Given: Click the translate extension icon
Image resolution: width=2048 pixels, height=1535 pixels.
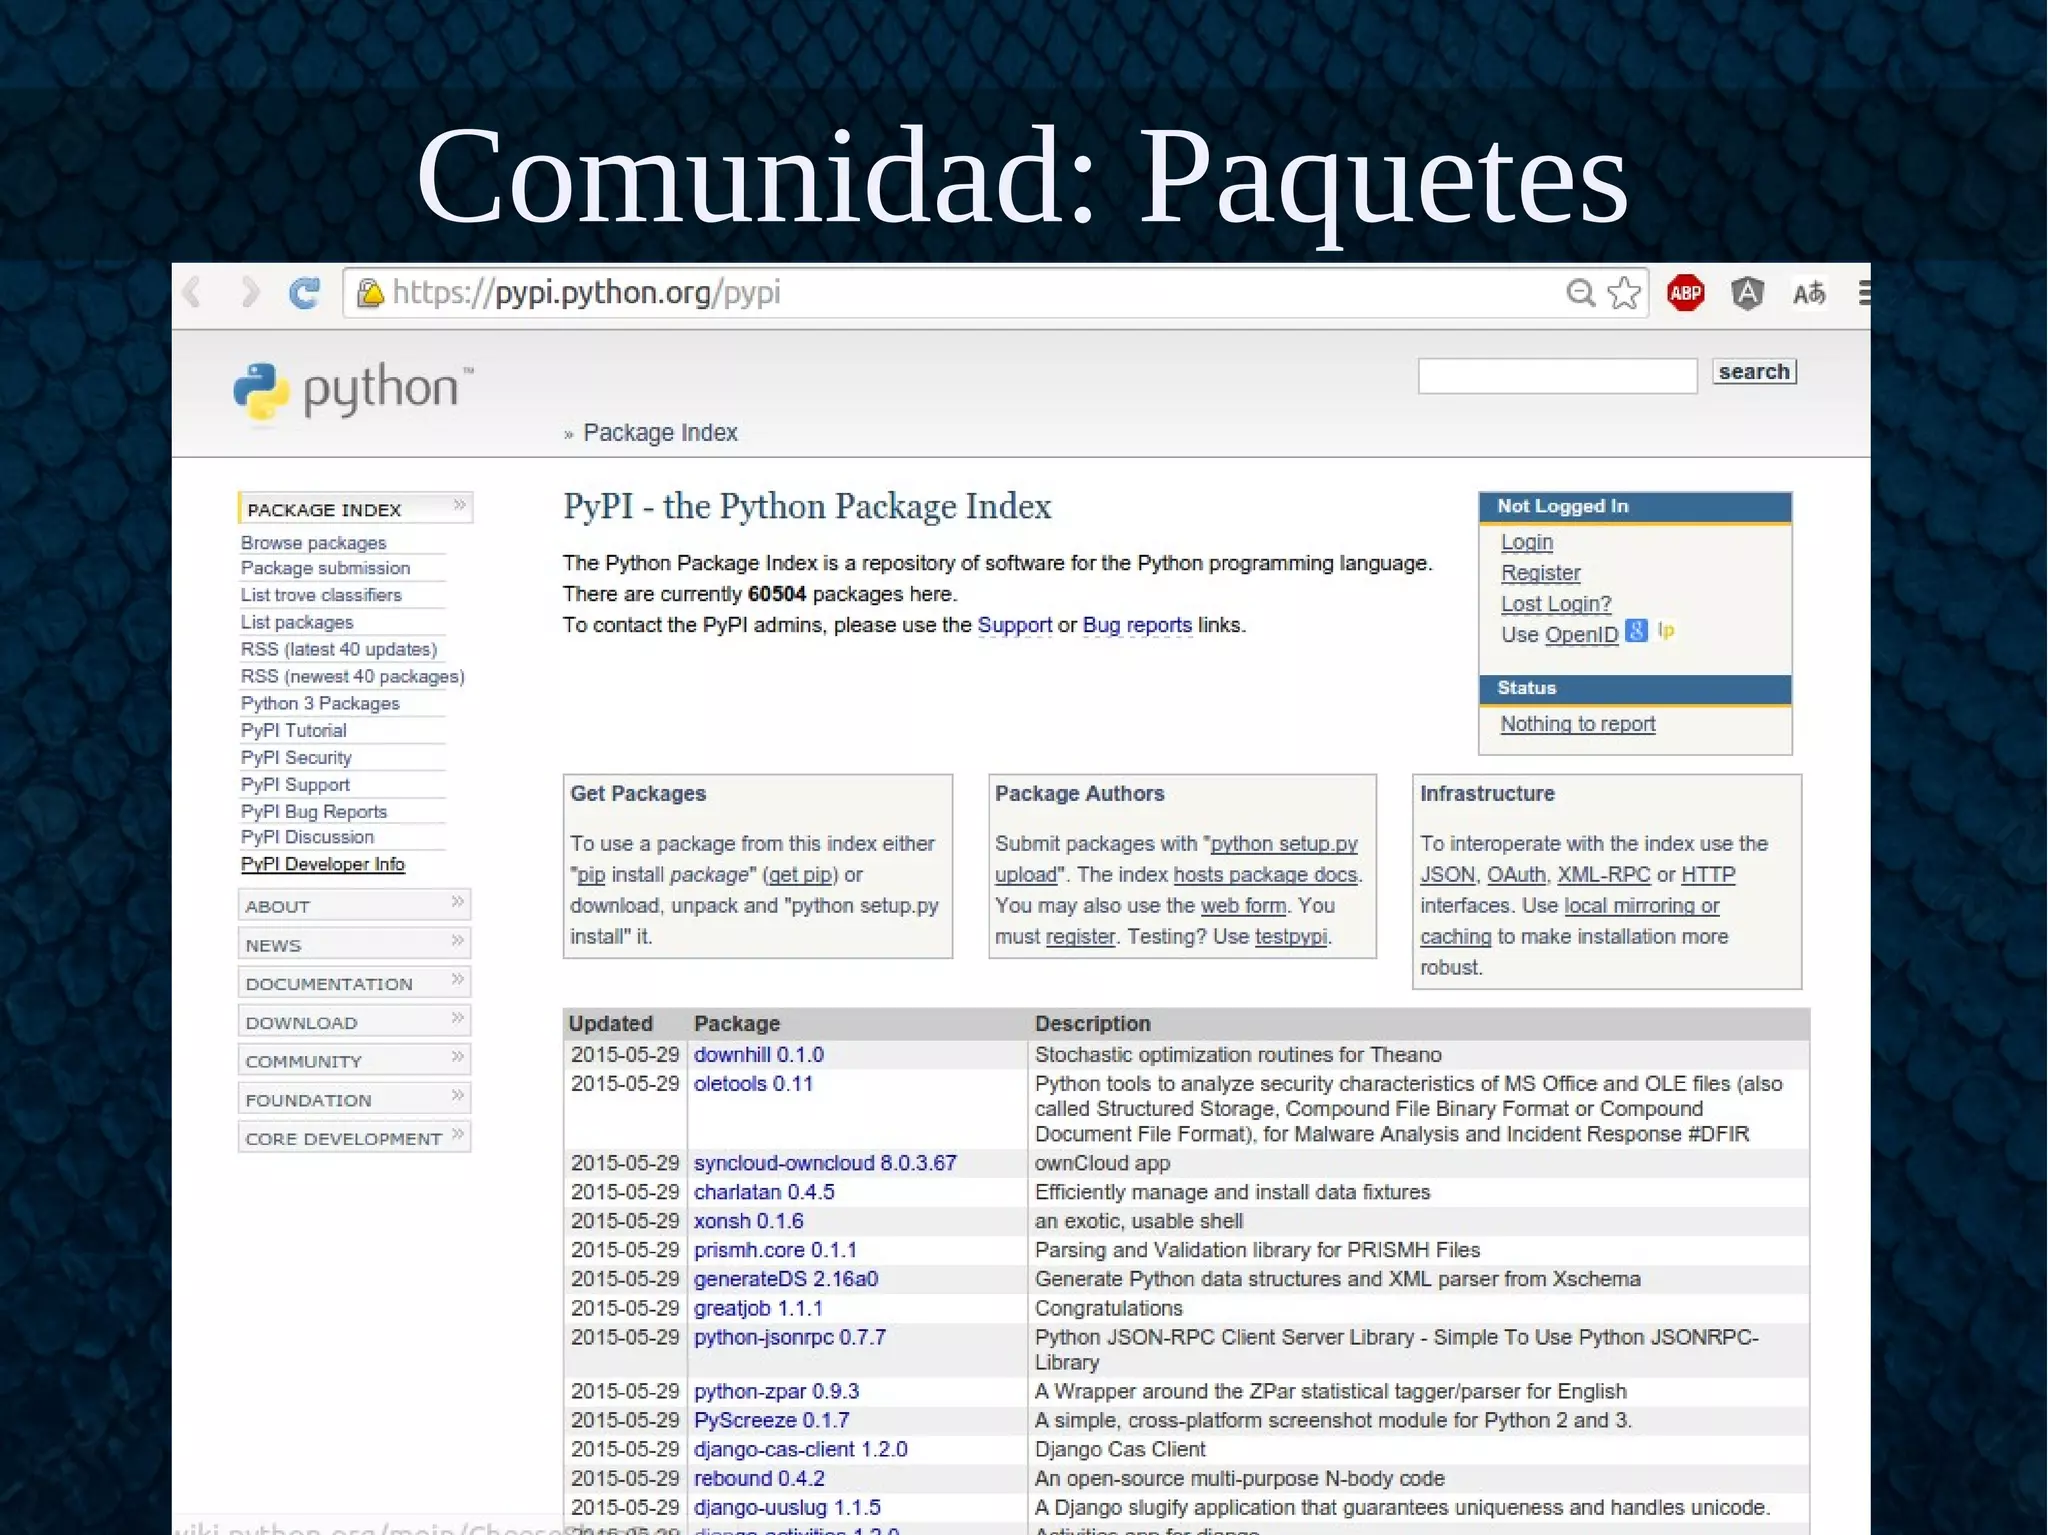Looking at the screenshot, I should tap(1808, 293).
